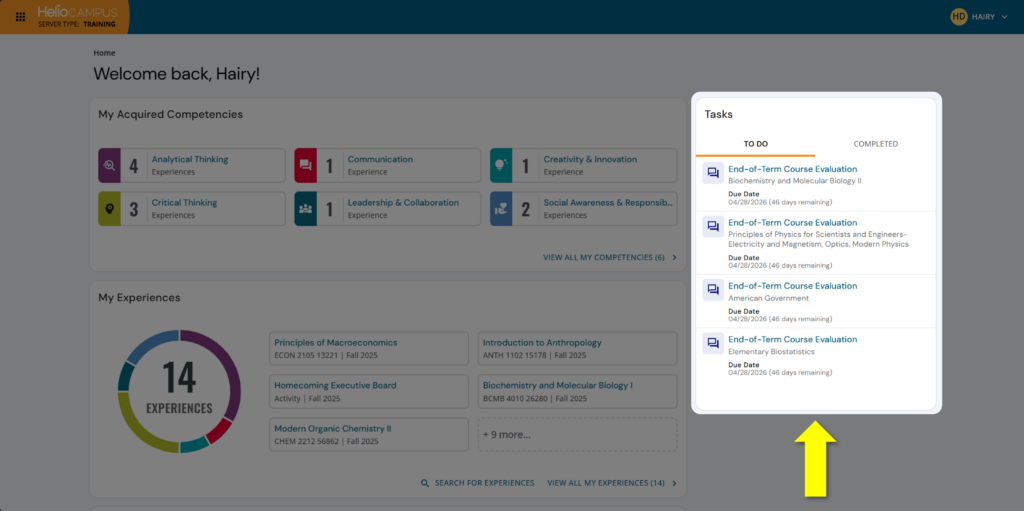Viewport: 1024px width, 511px height.
Task: Open the Creativity & Innovation competency icon
Action: (x=501, y=165)
